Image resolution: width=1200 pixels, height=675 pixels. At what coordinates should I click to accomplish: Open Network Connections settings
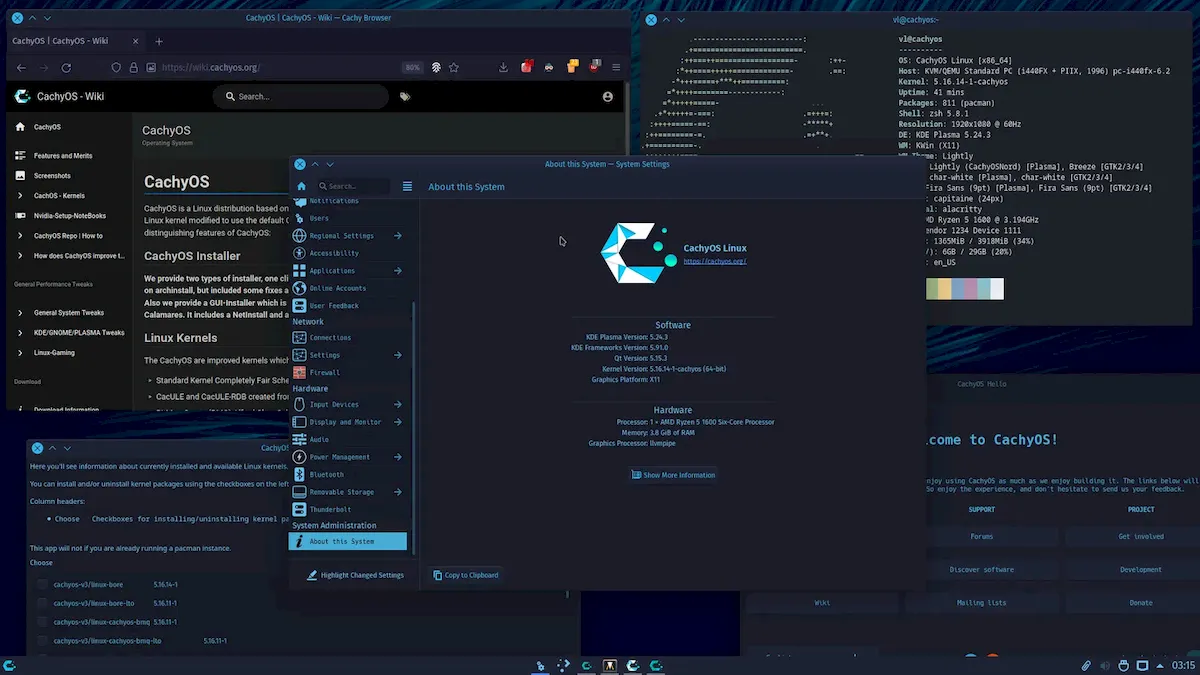point(350,337)
